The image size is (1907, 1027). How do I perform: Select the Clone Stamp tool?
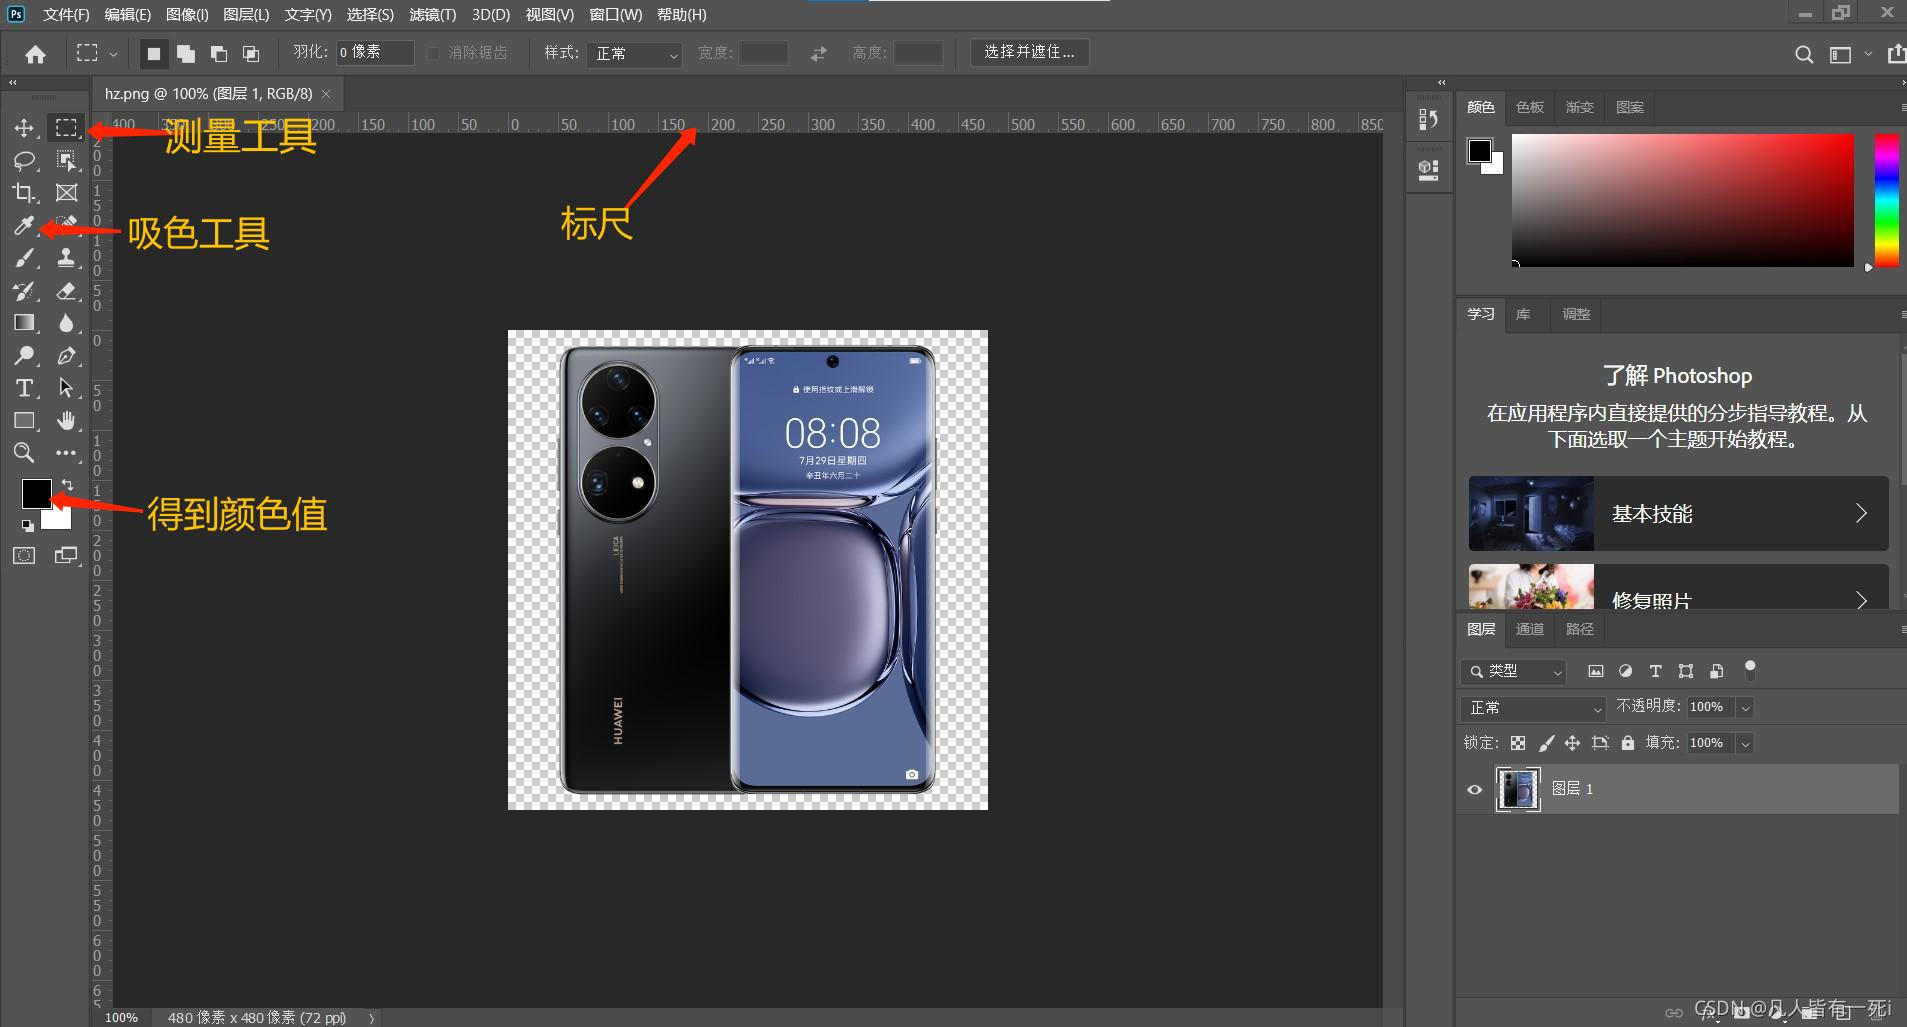(x=66, y=258)
